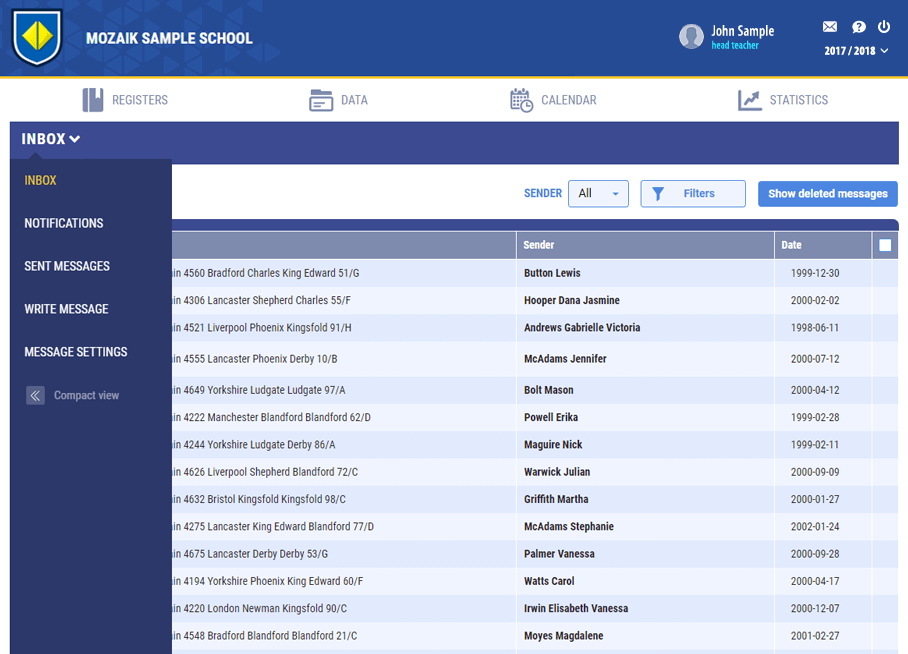This screenshot has width=908, height=654.
Task: Click the Filters button
Action: coord(692,194)
